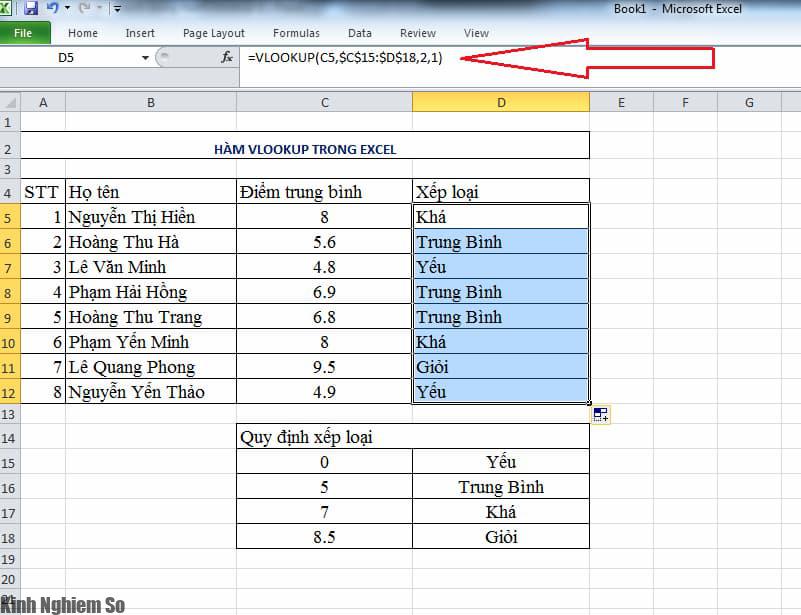Click the Quy định xếp loại cell
This screenshot has height=615, width=801.
click(413, 437)
